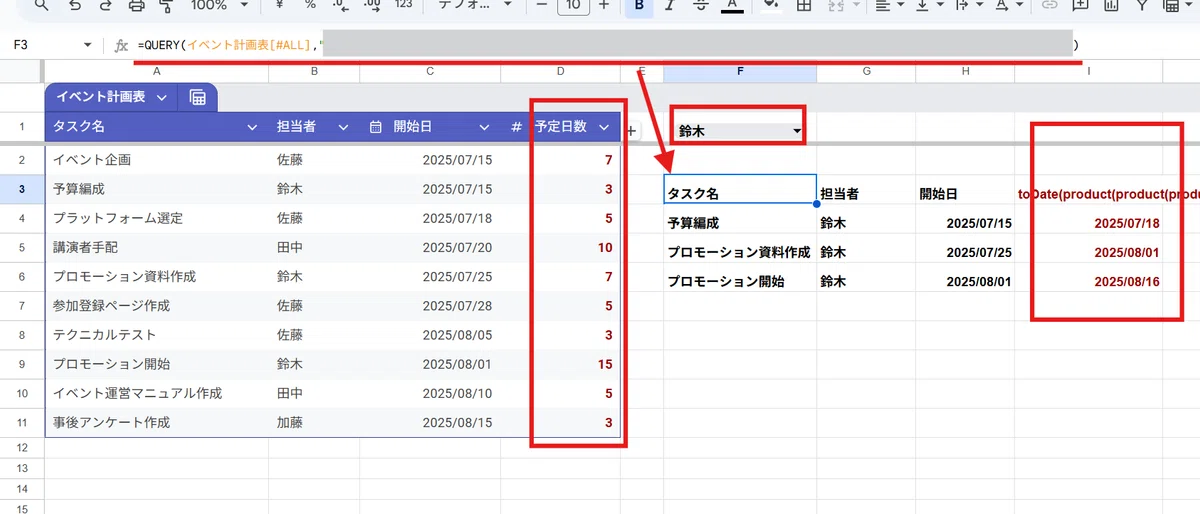Open the table views icon in toolbar

coord(1172,5)
